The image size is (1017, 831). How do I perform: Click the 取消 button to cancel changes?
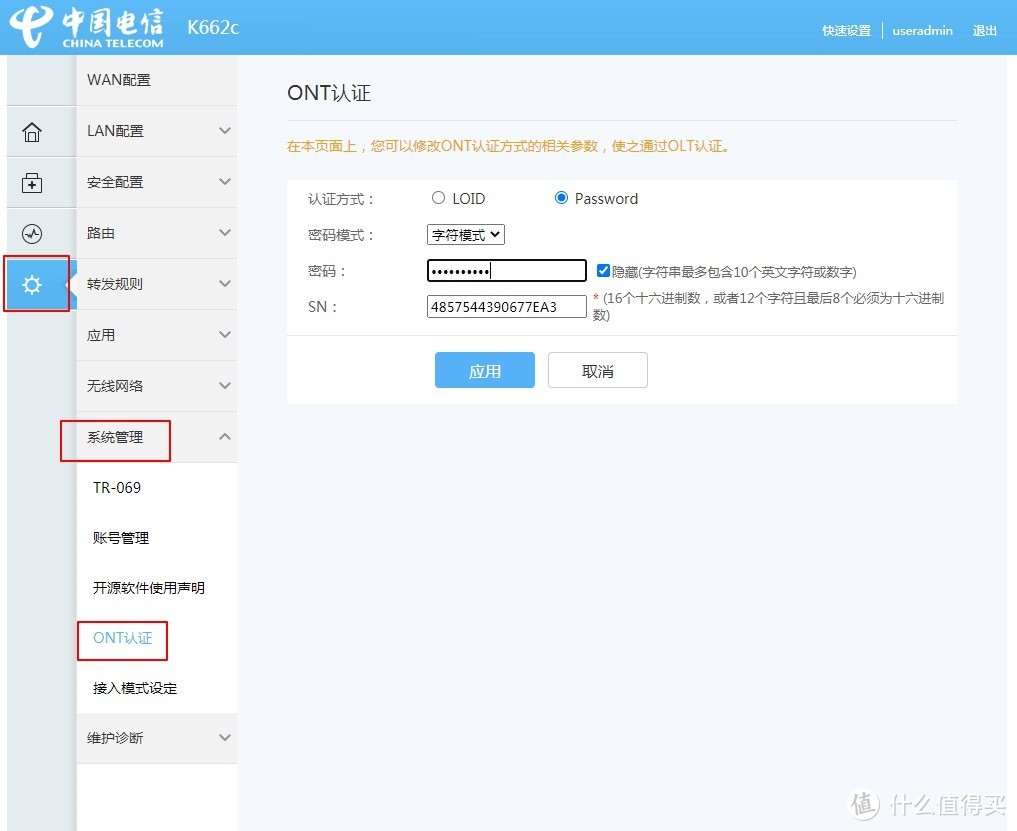pyautogui.click(x=597, y=369)
